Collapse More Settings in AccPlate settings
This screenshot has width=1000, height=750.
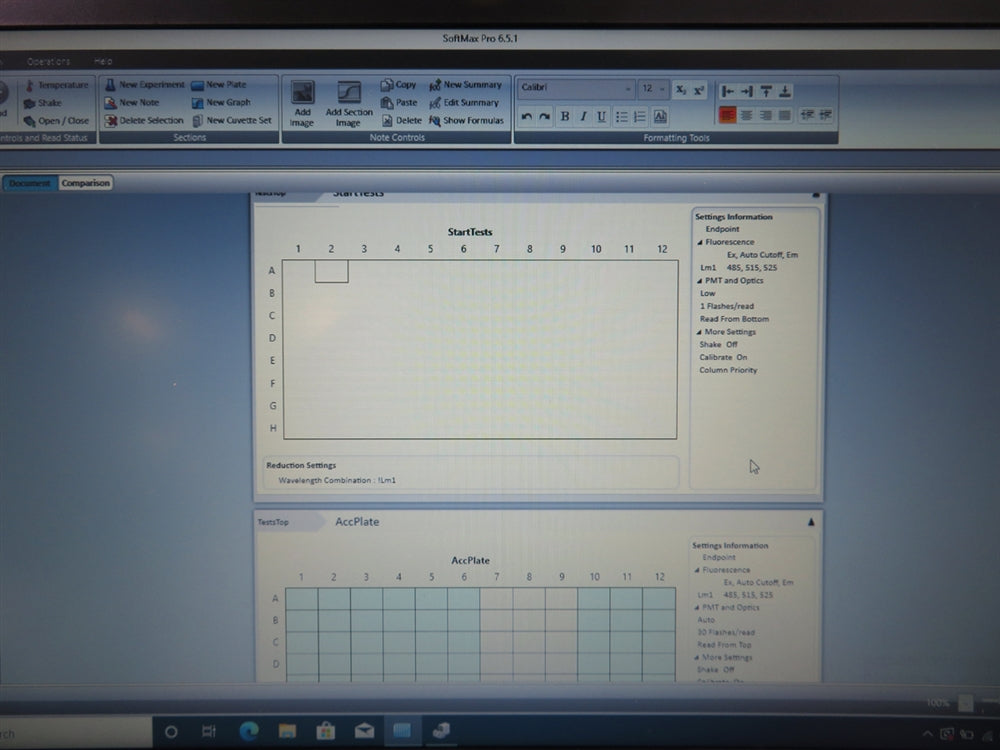click(x=696, y=658)
